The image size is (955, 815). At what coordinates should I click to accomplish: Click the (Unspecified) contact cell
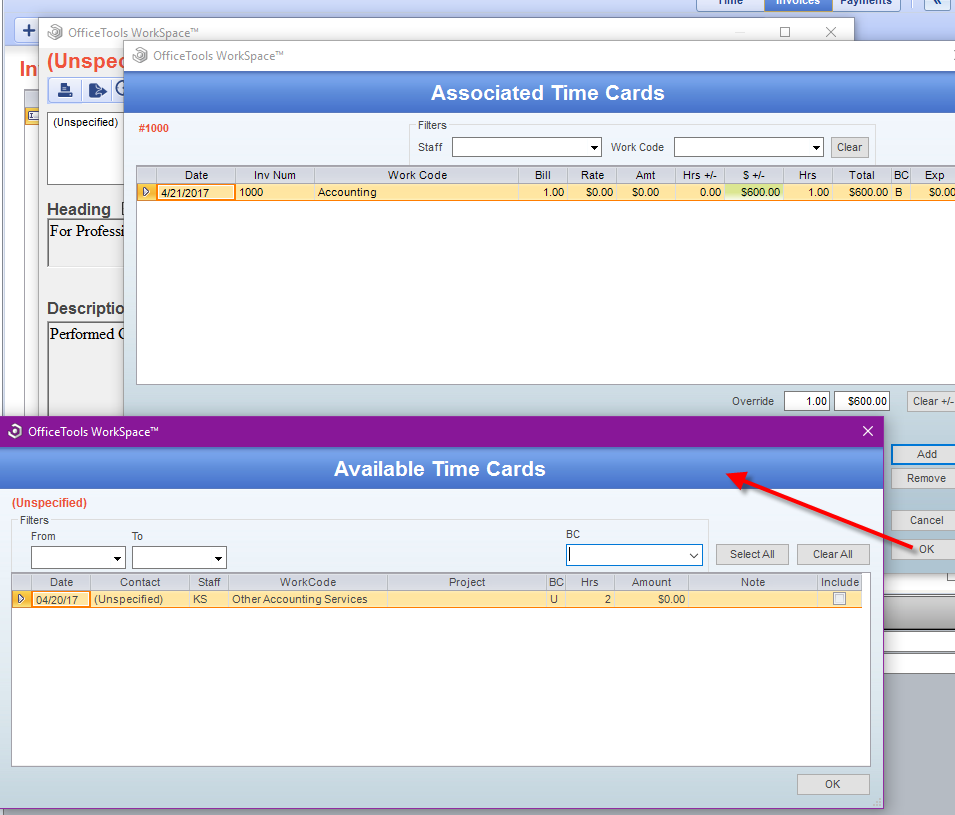[x=139, y=599]
